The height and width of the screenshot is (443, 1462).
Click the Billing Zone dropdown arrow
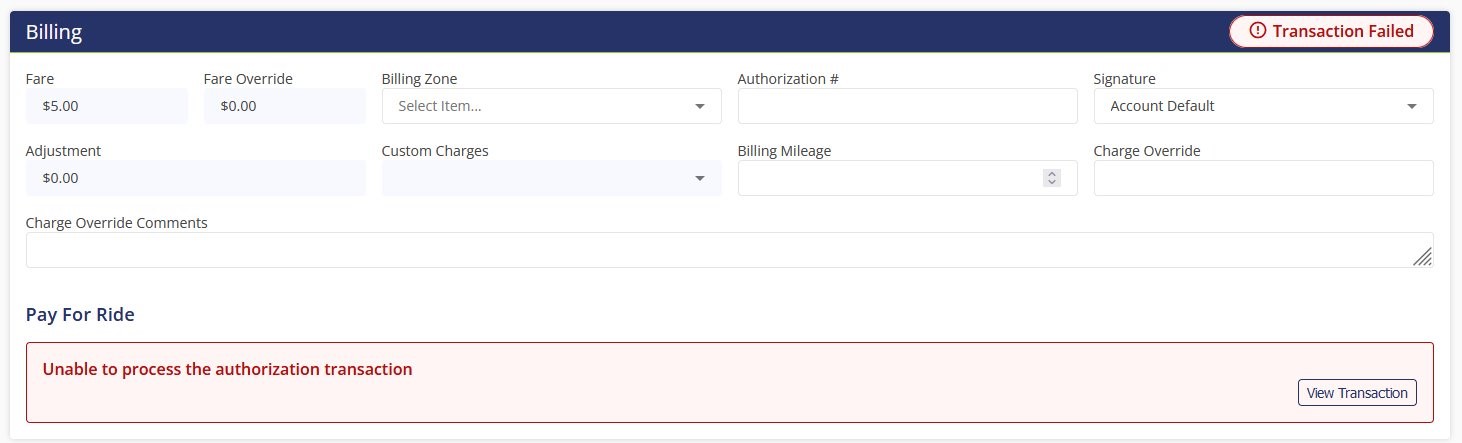coord(699,106)
